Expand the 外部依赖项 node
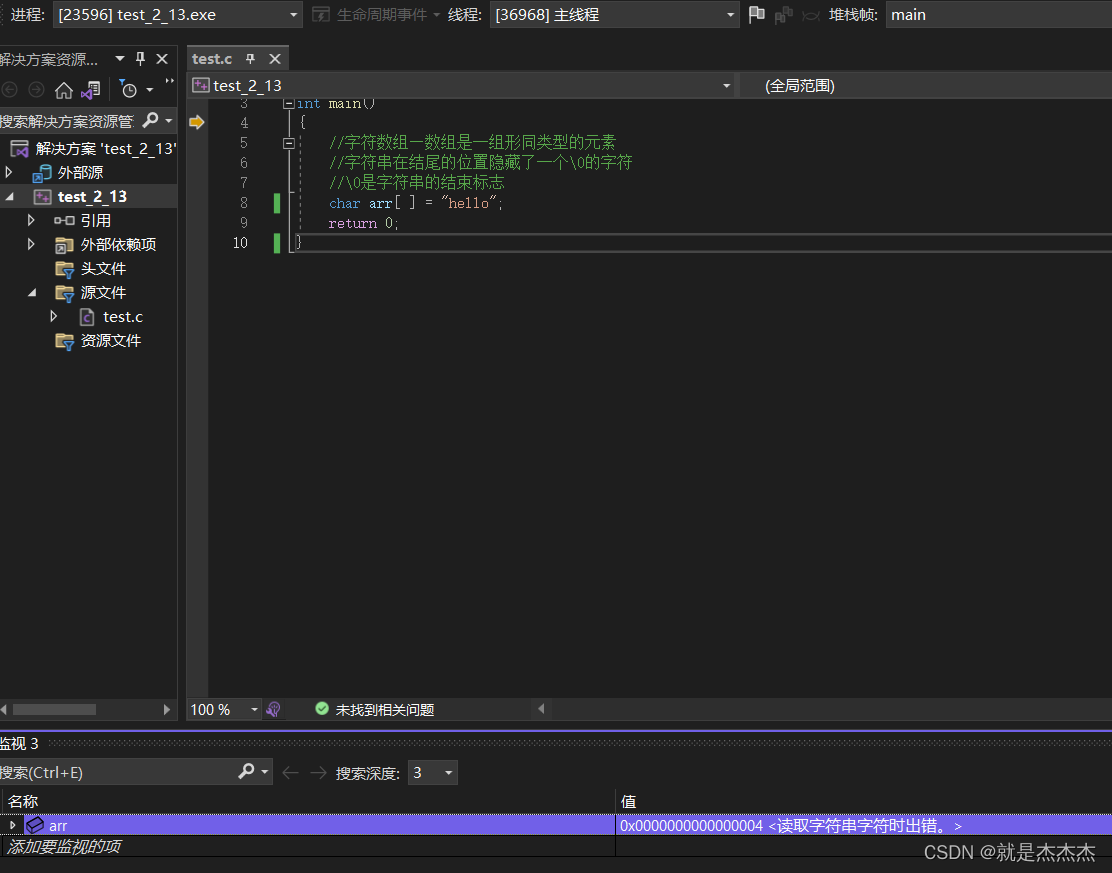 click(x=31, y=245)
